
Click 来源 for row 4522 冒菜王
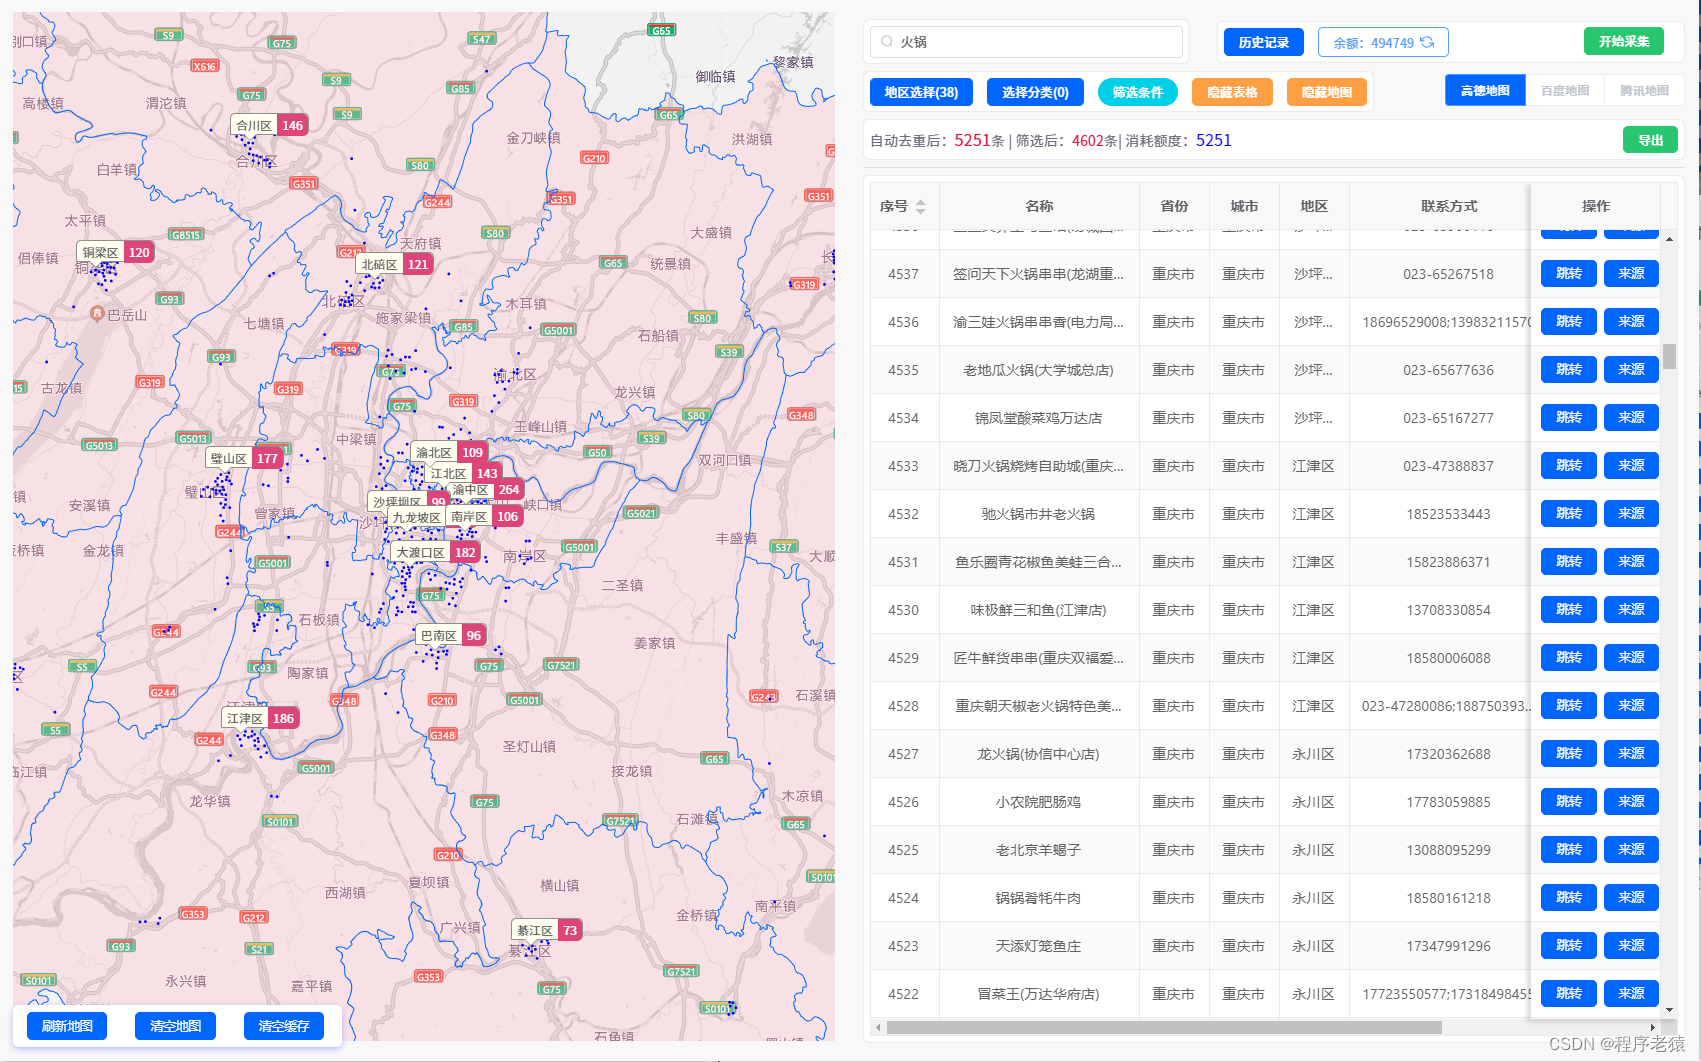[1631, 993]
